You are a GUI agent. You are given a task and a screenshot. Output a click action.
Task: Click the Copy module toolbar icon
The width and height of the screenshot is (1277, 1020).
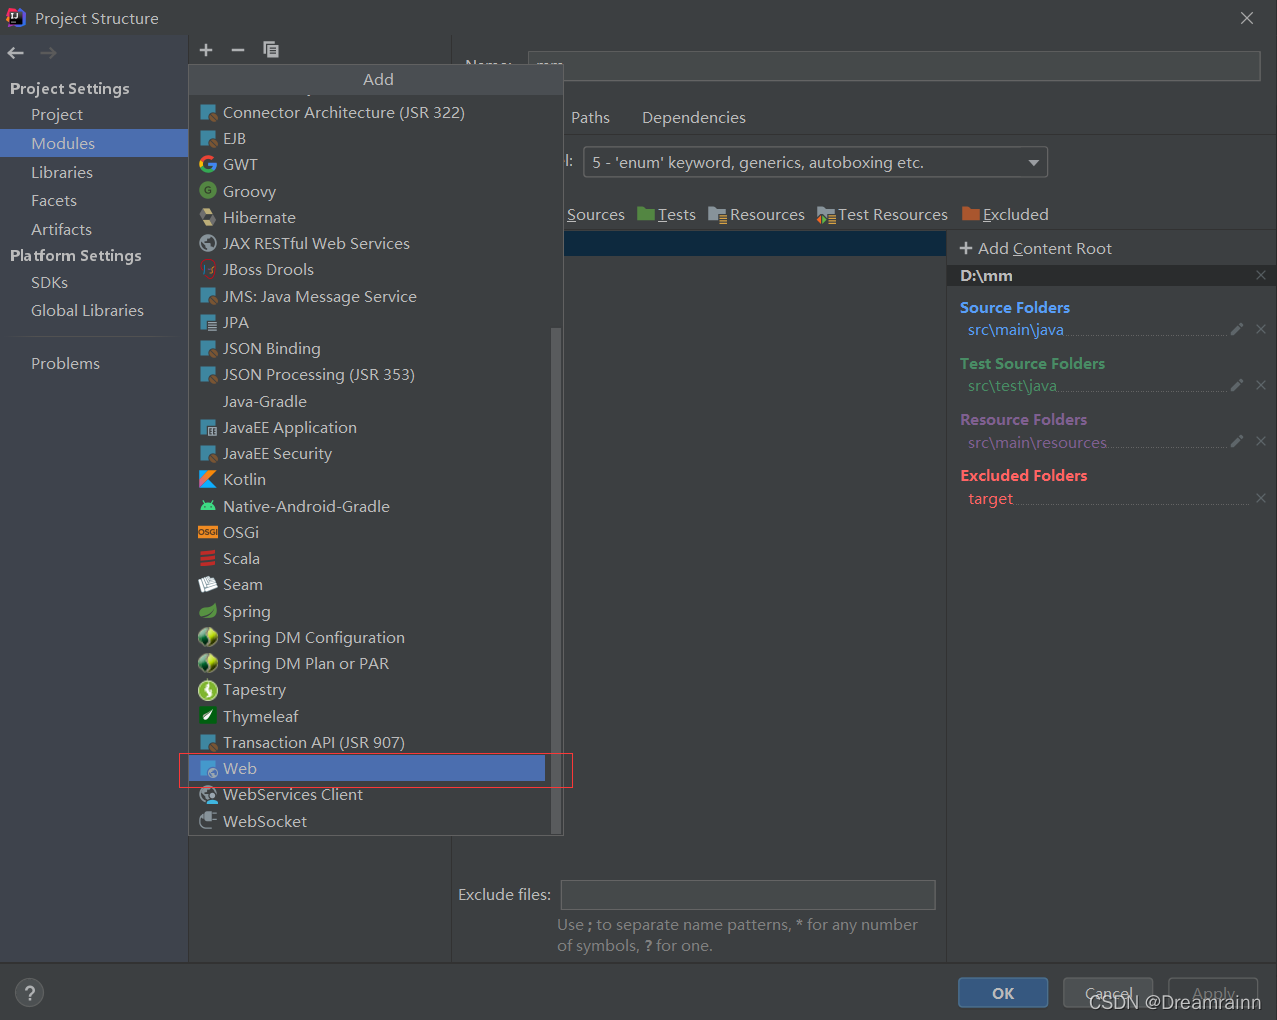[x=270, y=50]
